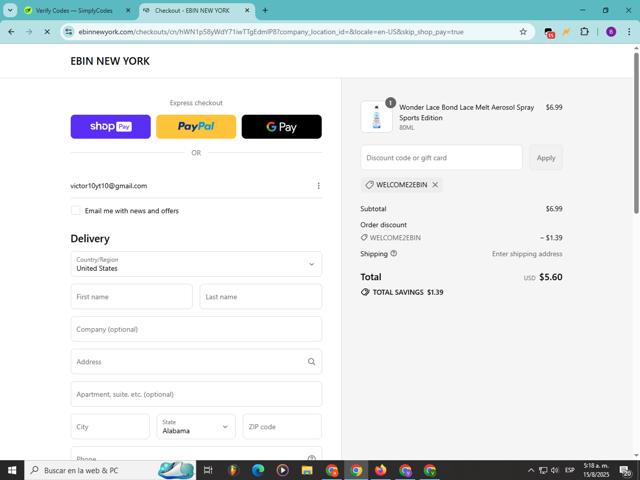
Task: Close the Checkout EBIN NEW YORK tab
Action: 247,11
